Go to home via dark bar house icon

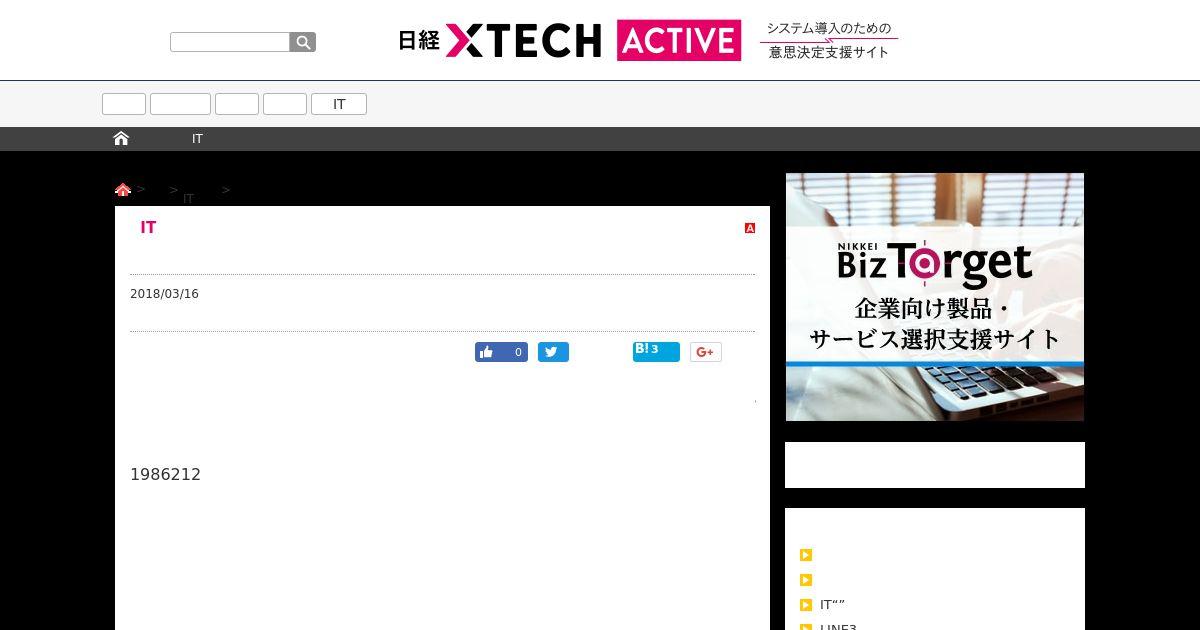[x=121, y=139]
